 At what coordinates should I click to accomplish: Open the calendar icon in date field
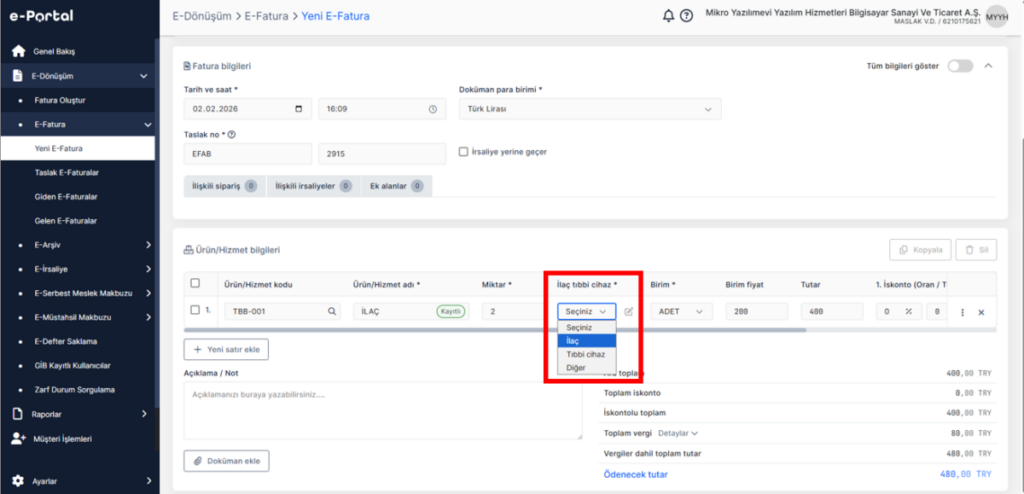299,109
